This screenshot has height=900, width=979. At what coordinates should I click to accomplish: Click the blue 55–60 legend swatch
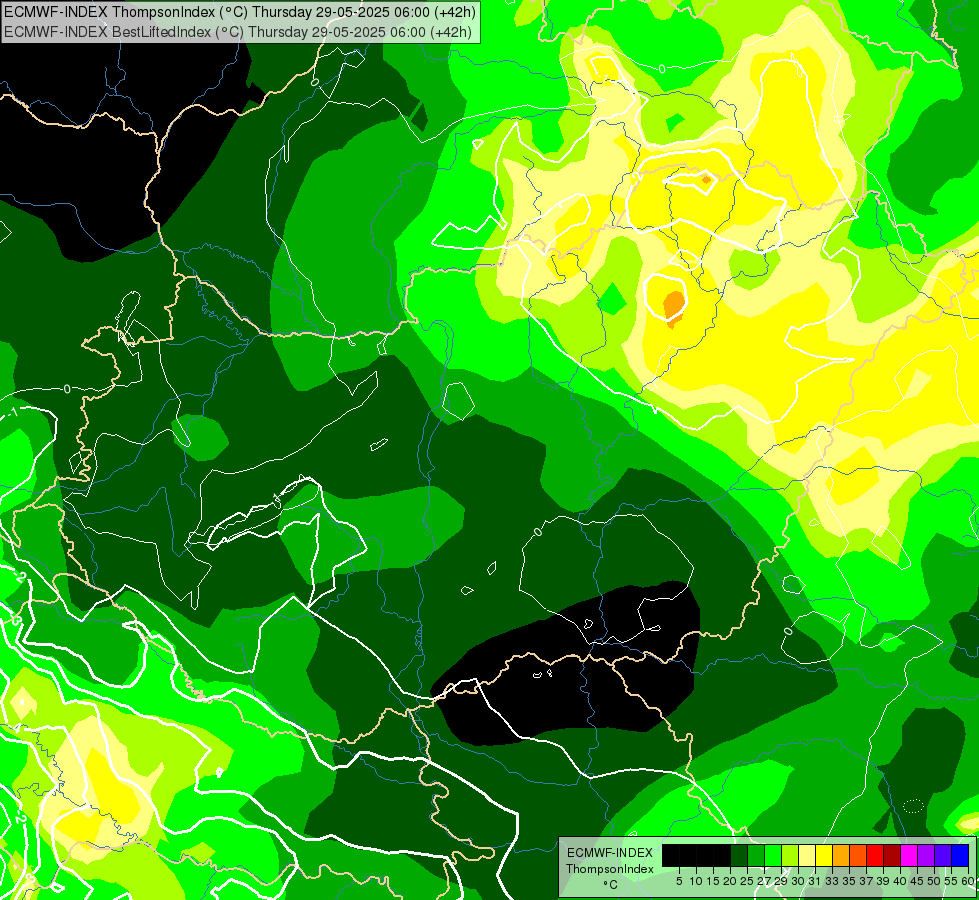click(x=960, y=855)
